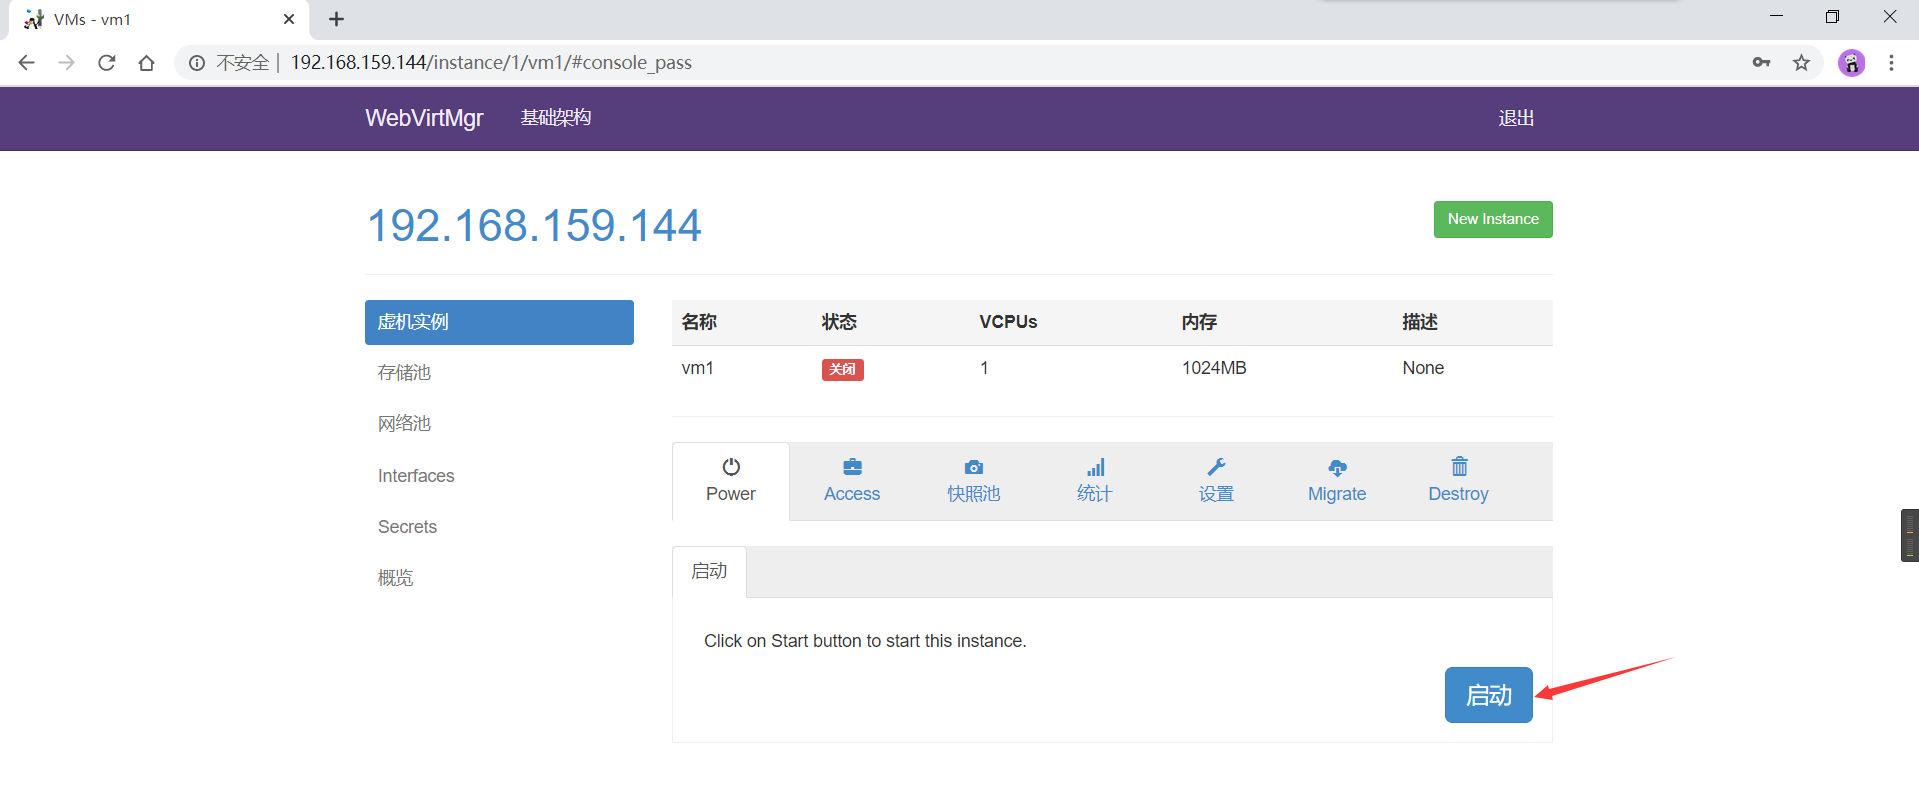Click the VCPUs column header

coord(1008,322)
